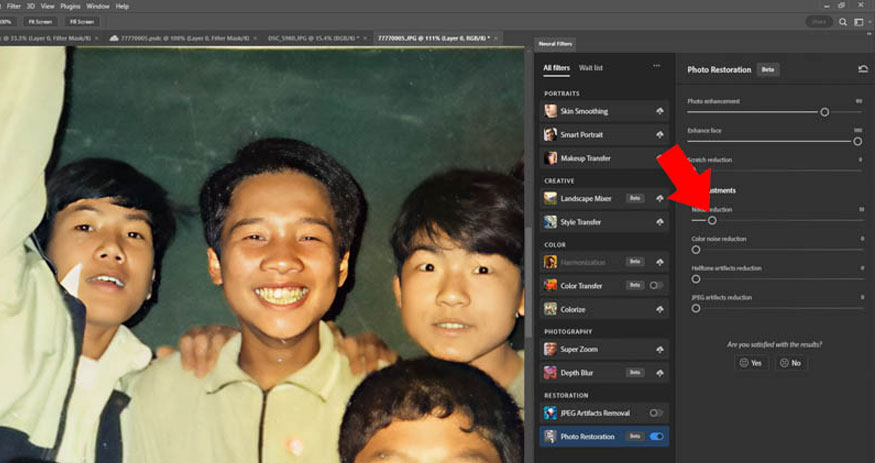
Task: Switch to the All filters tab
Action: click(556, 68)
